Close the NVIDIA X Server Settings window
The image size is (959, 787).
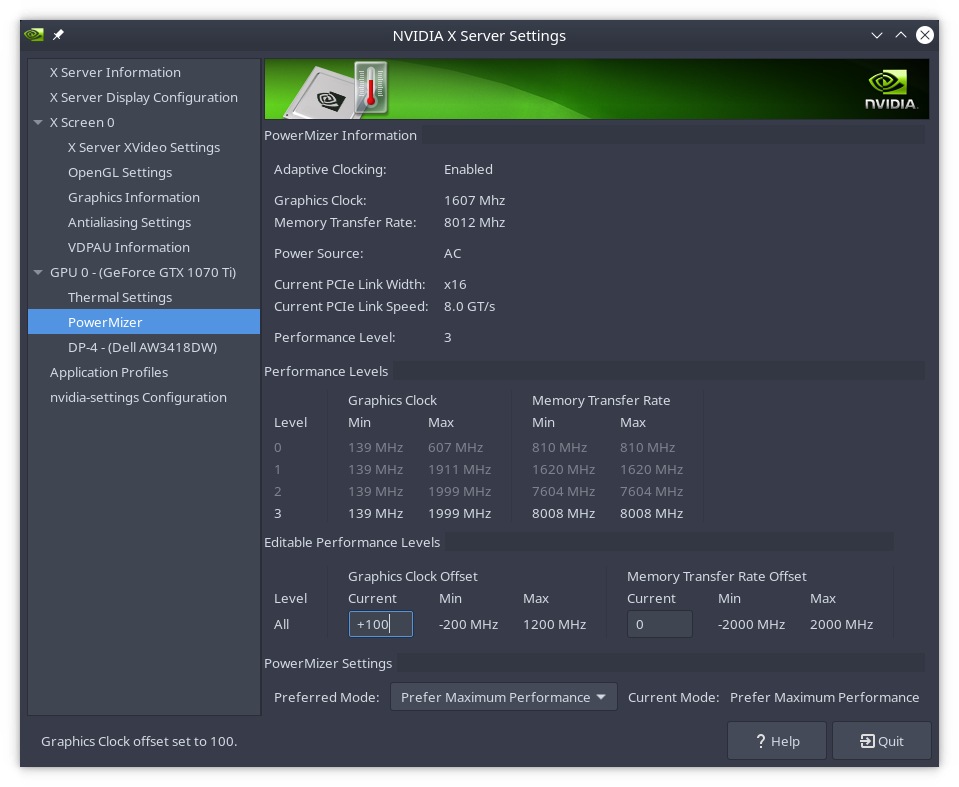(x=924, y=35)
